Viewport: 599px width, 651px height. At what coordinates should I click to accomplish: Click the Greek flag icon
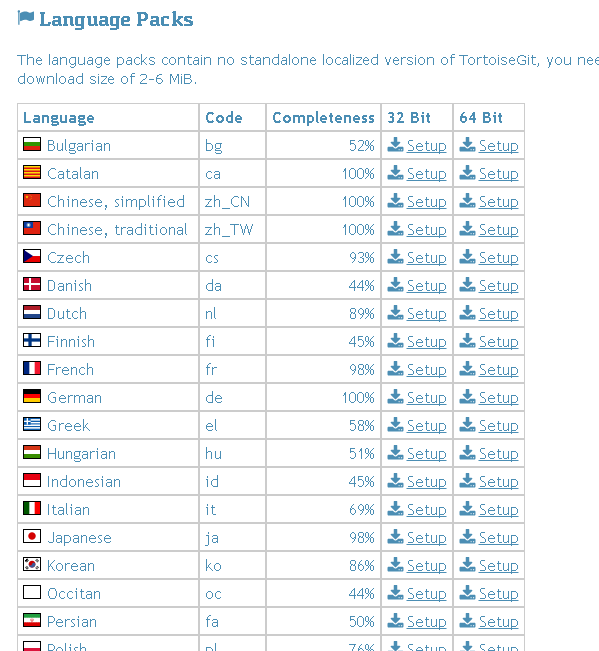32,424
